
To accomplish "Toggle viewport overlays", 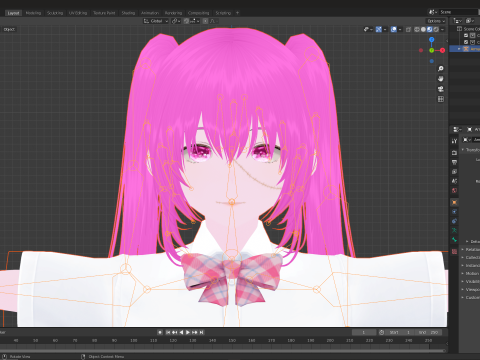I will pos(394,29).
